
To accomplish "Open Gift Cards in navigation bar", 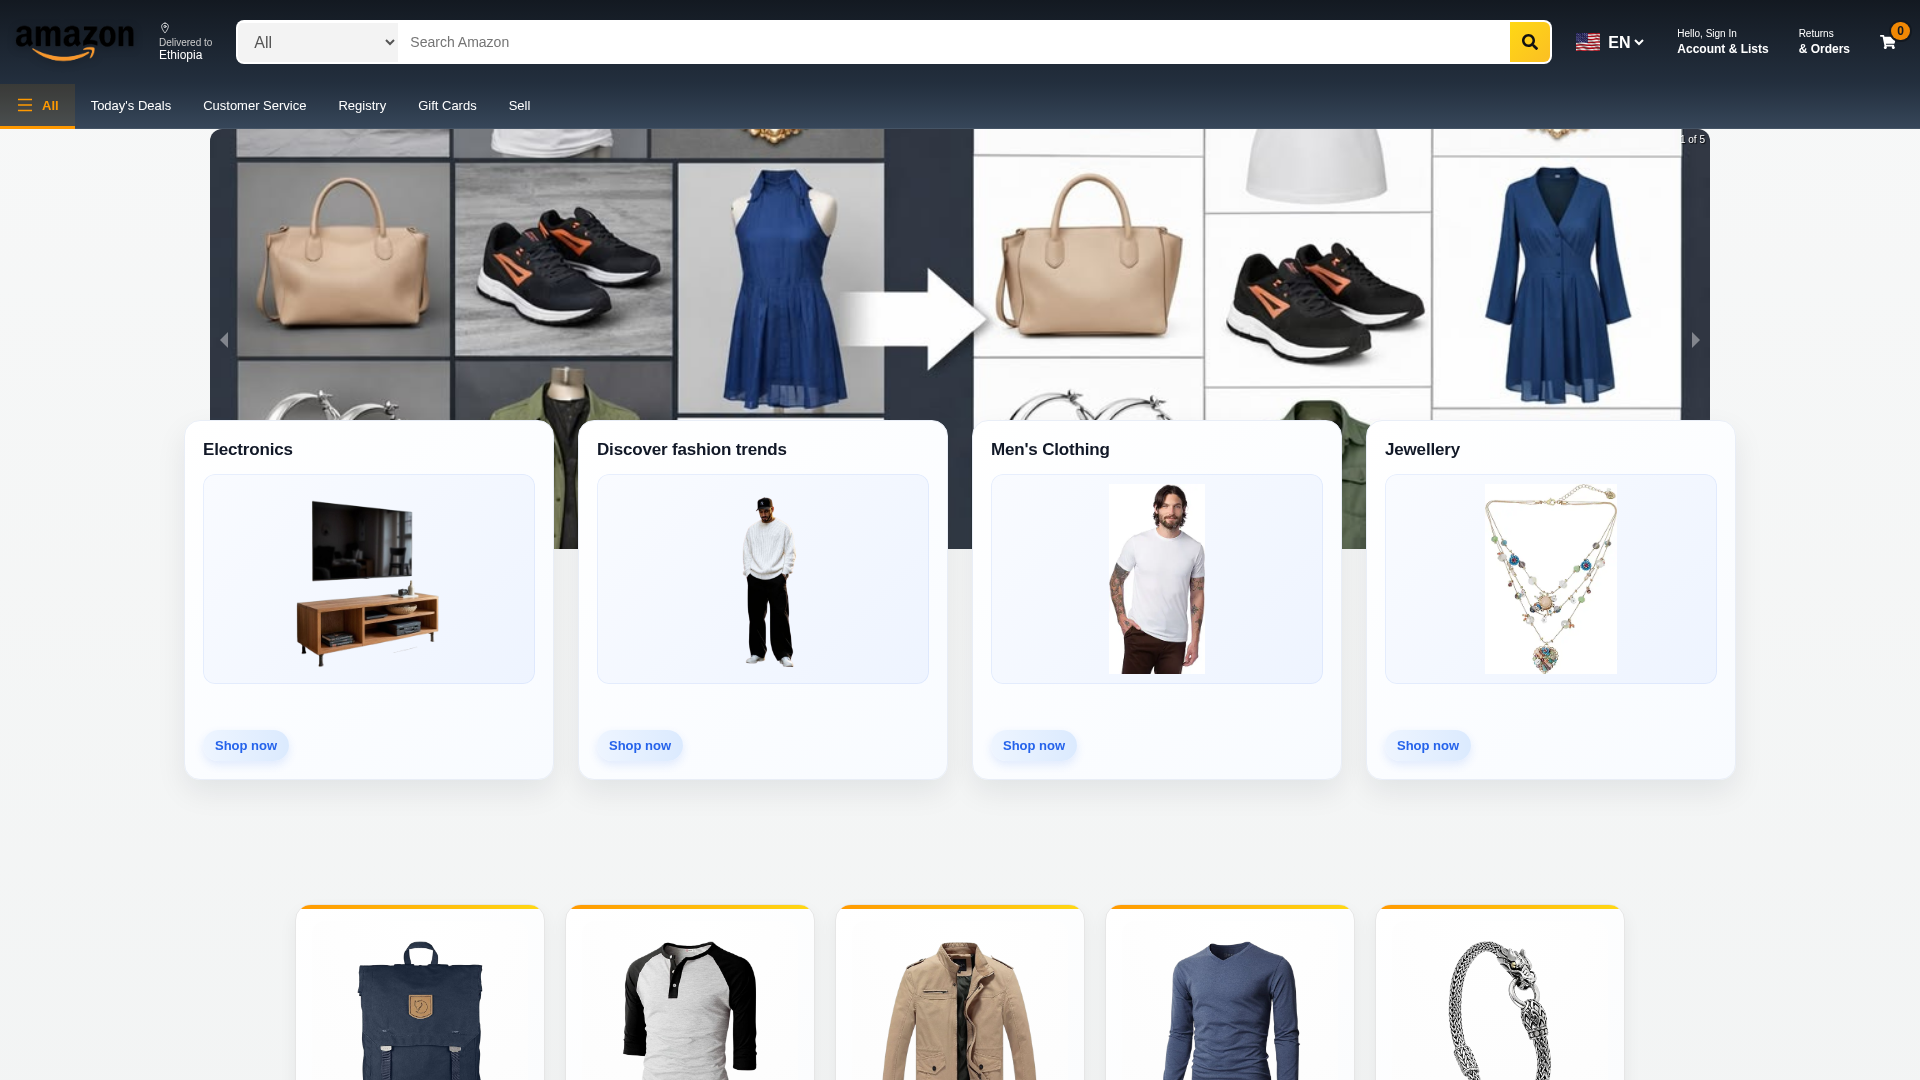I will click(x=447, y=105).
